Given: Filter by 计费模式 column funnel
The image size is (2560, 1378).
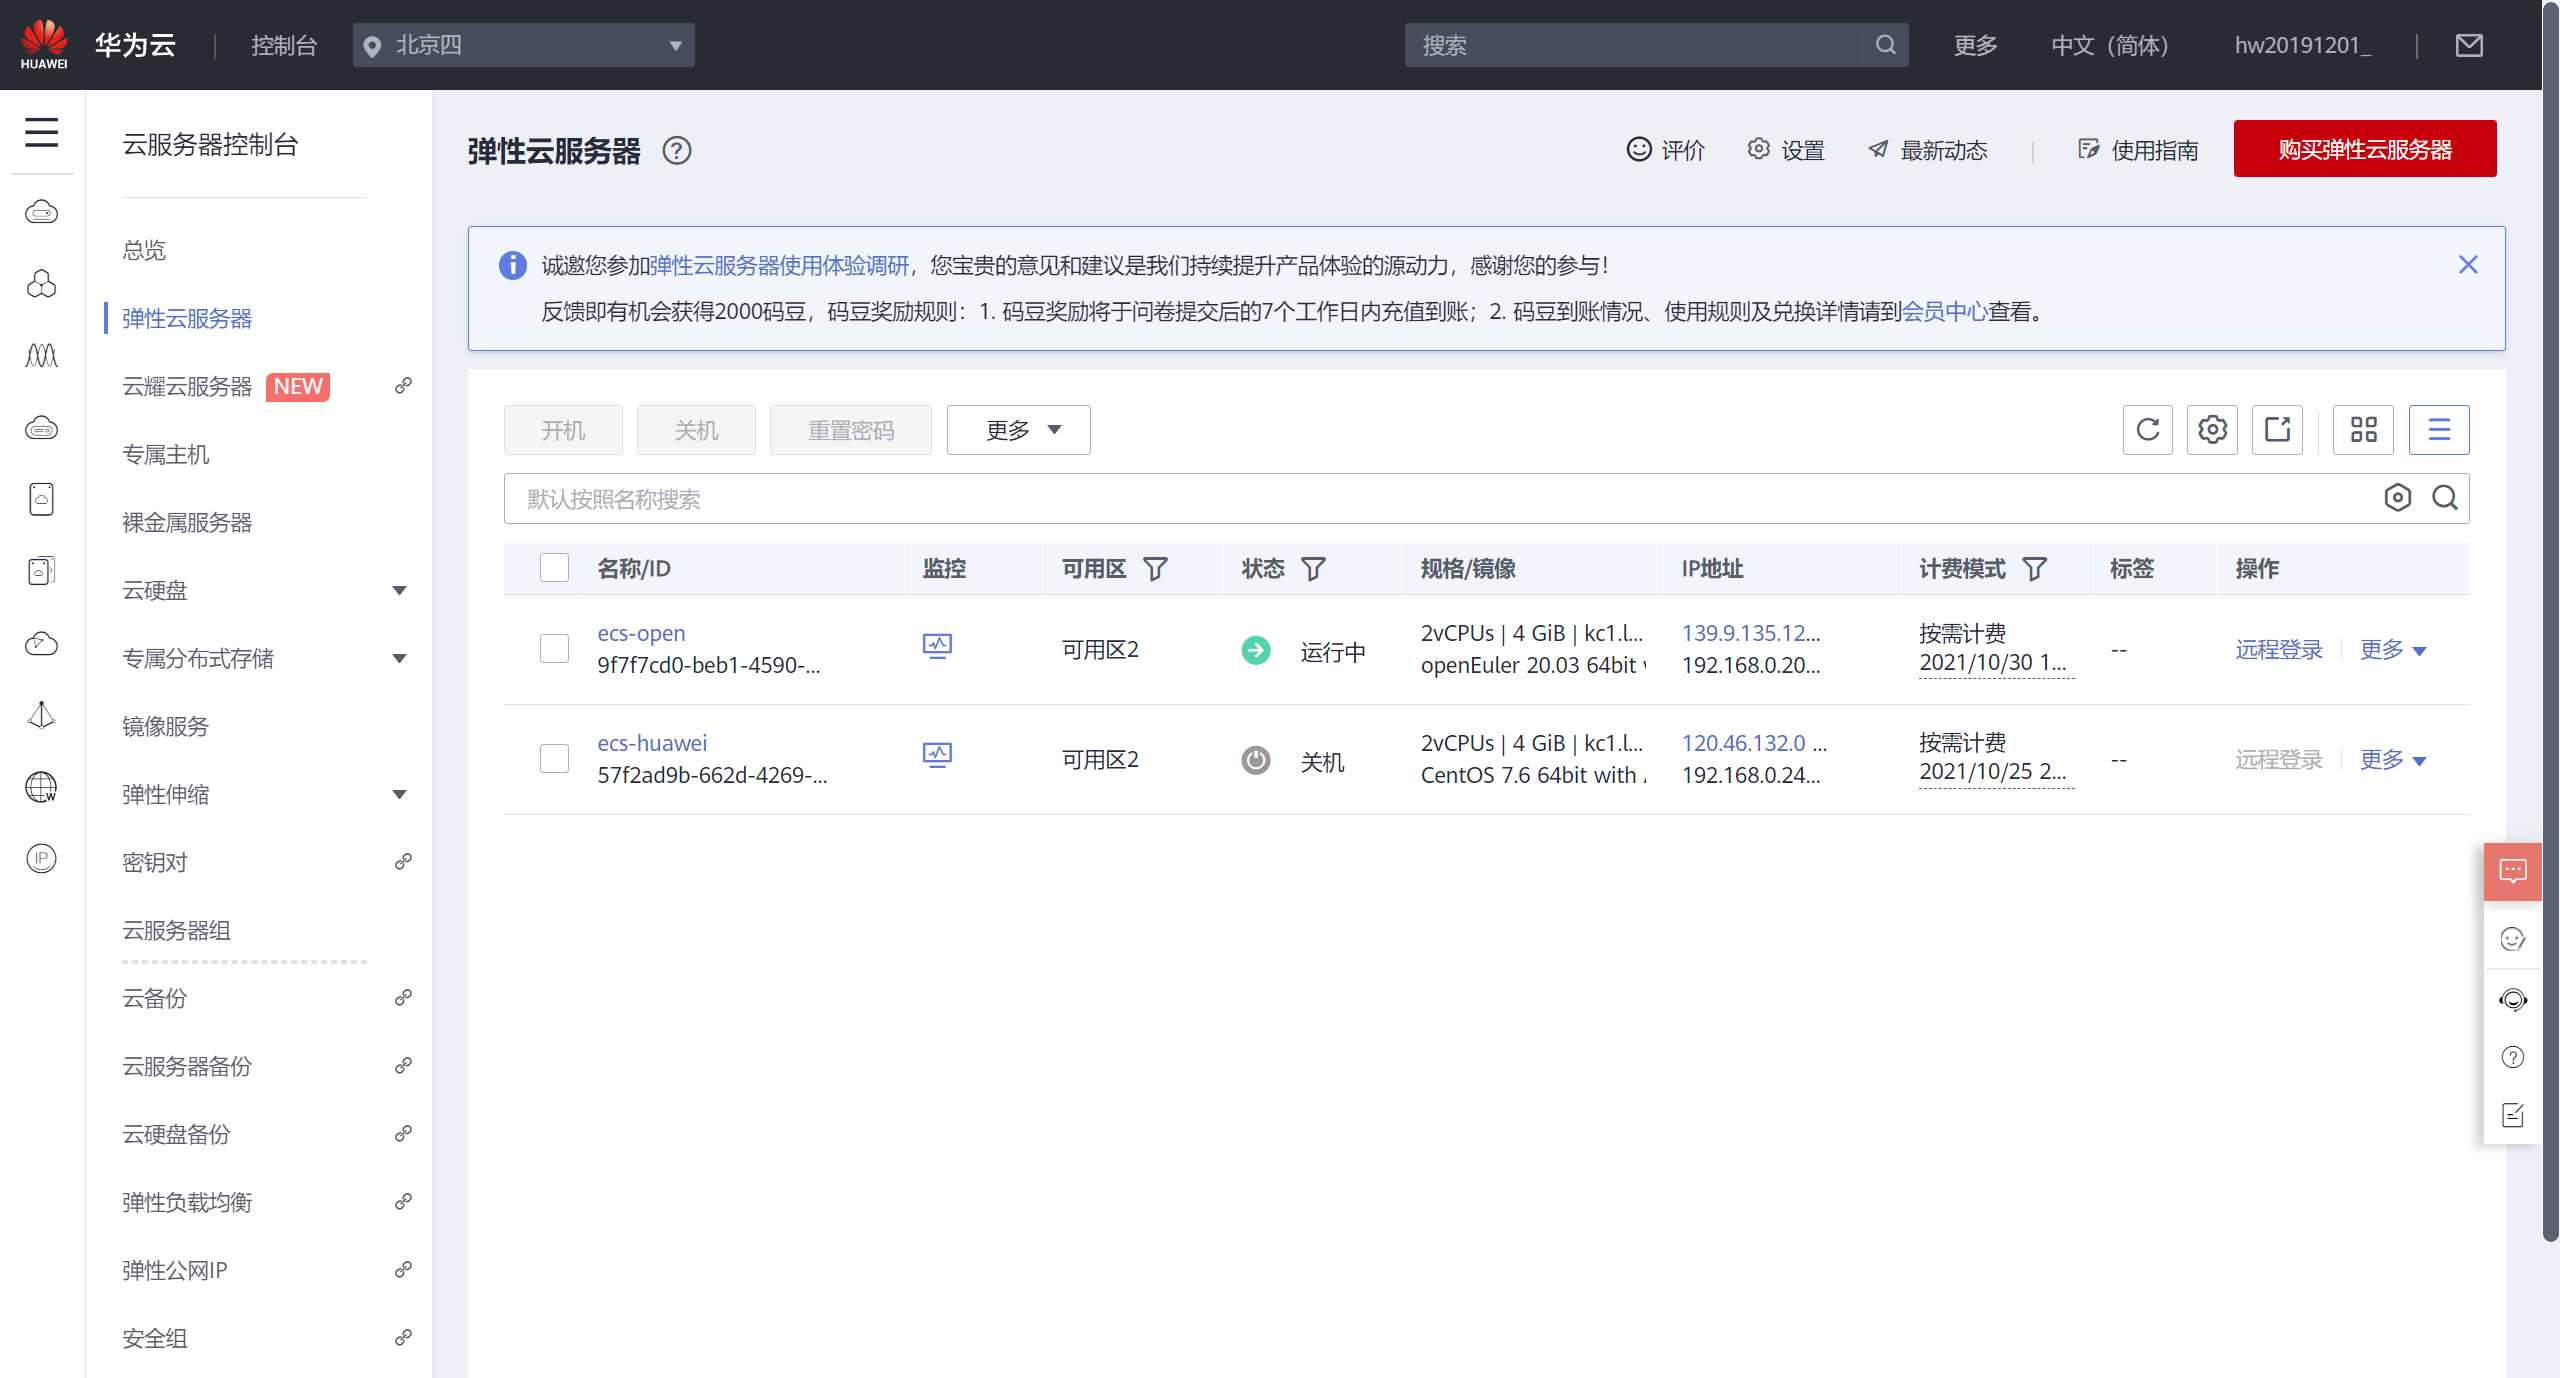Looking at the screenshot, I should (2034, 570).
